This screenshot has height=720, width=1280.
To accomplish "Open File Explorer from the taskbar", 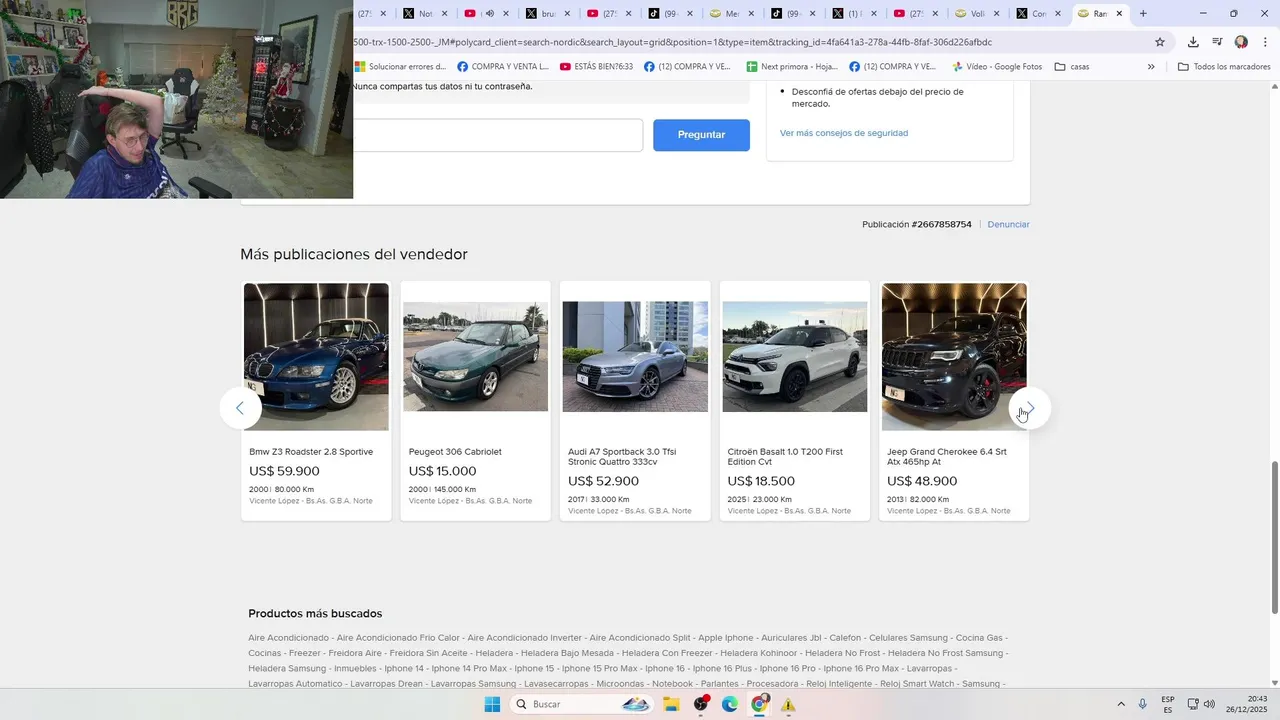I will tap(671, 704).
